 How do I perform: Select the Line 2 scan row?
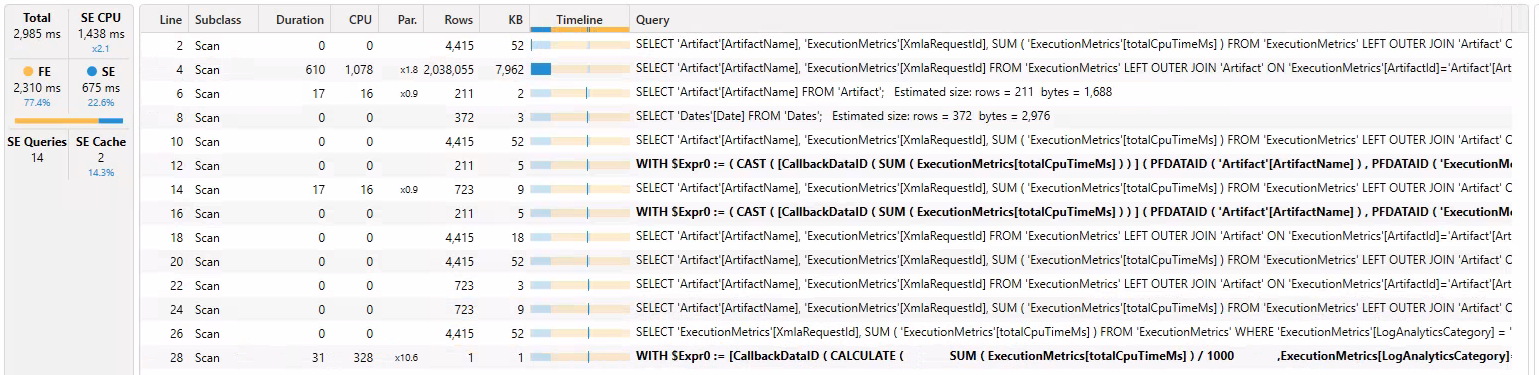click(825, 45)
